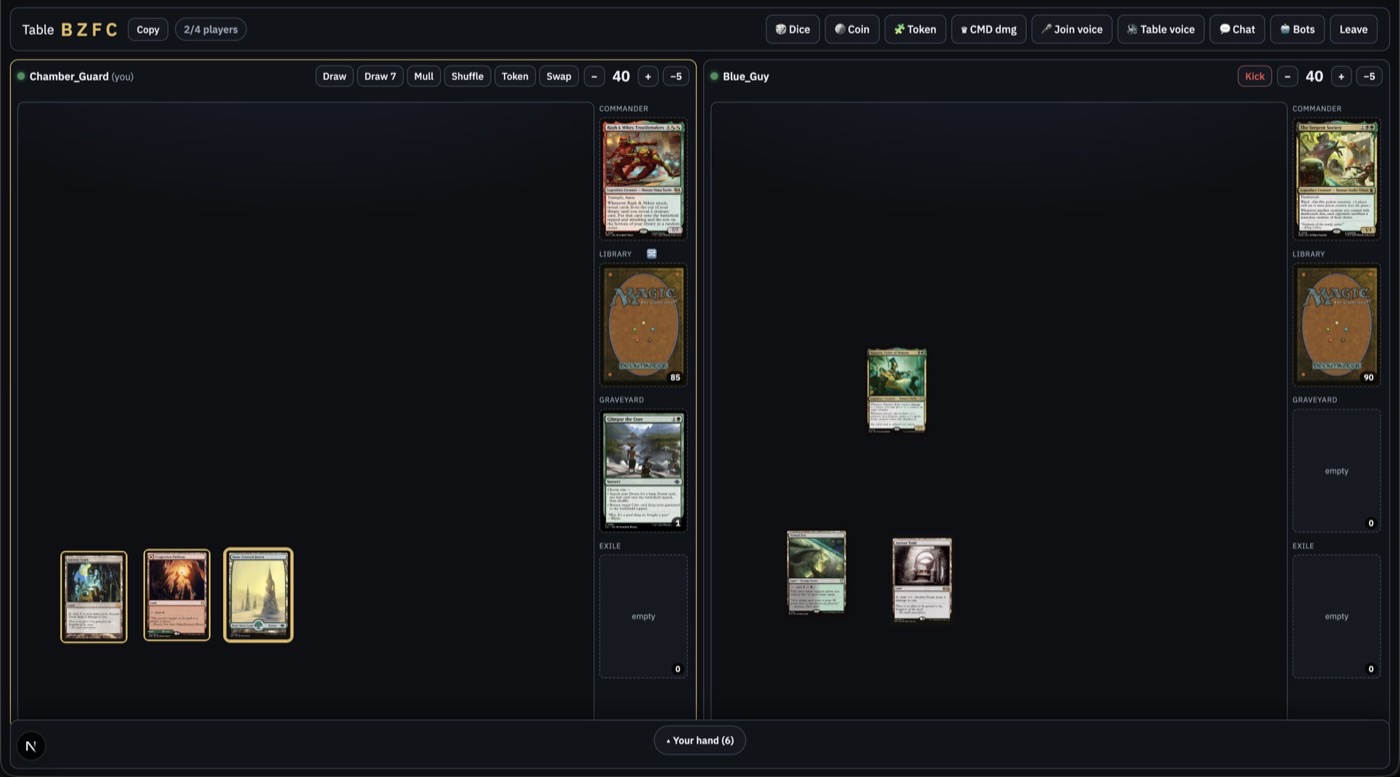The image size is (1400, 777).
Task: Select the Cragcrown Pathway land card
Action: click(177, 595)
